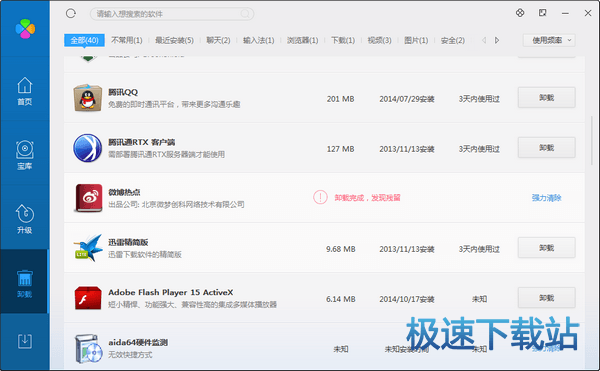Click the 卸载完成，发现残留 status message
600x371 pixels.
(367, 198)
